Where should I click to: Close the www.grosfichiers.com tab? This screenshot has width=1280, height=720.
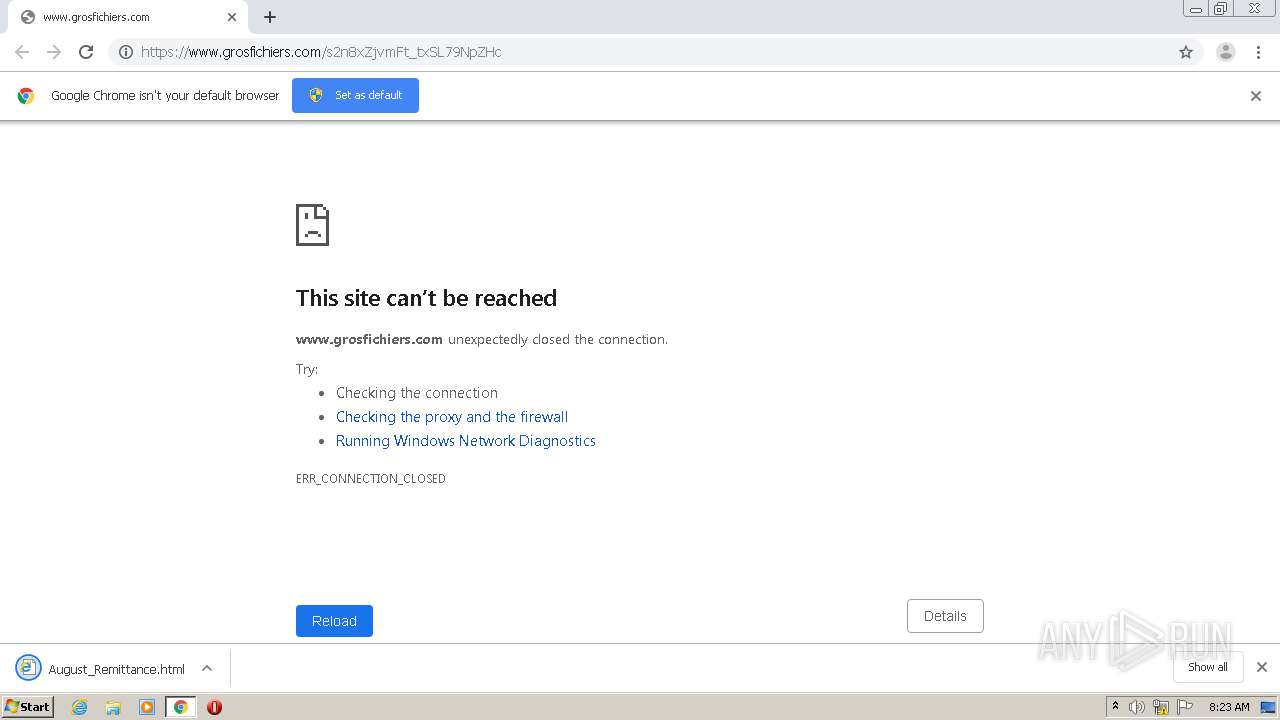[x=232, y=17]
